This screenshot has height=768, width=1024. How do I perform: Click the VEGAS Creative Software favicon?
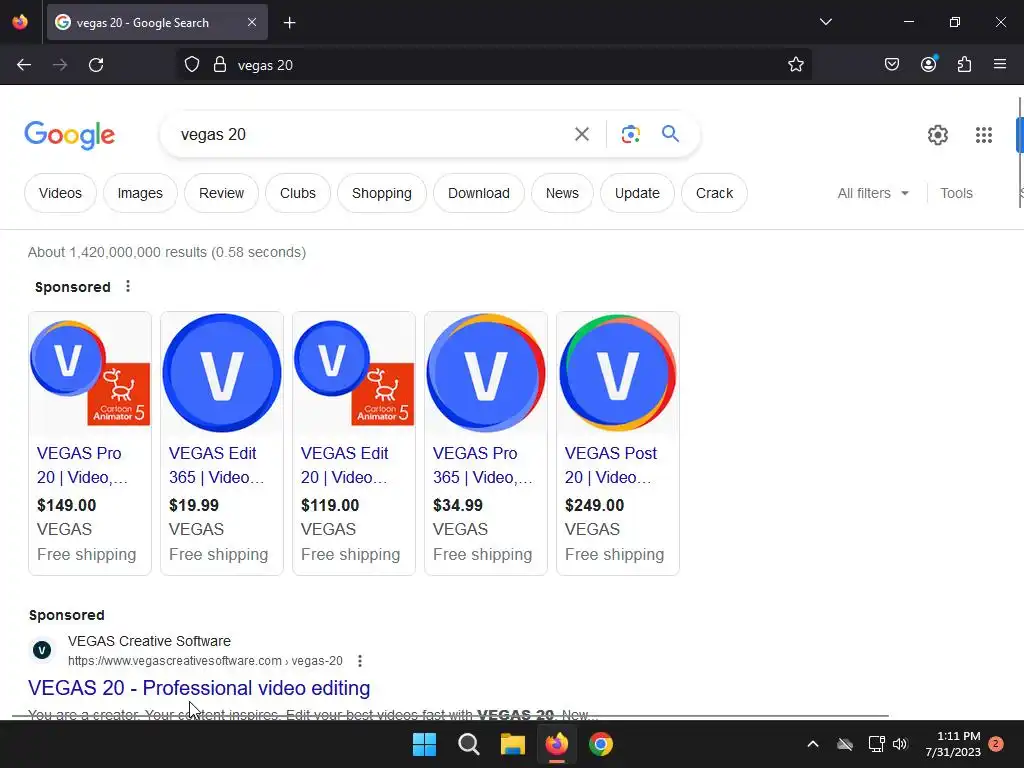(x=42, y=650)
